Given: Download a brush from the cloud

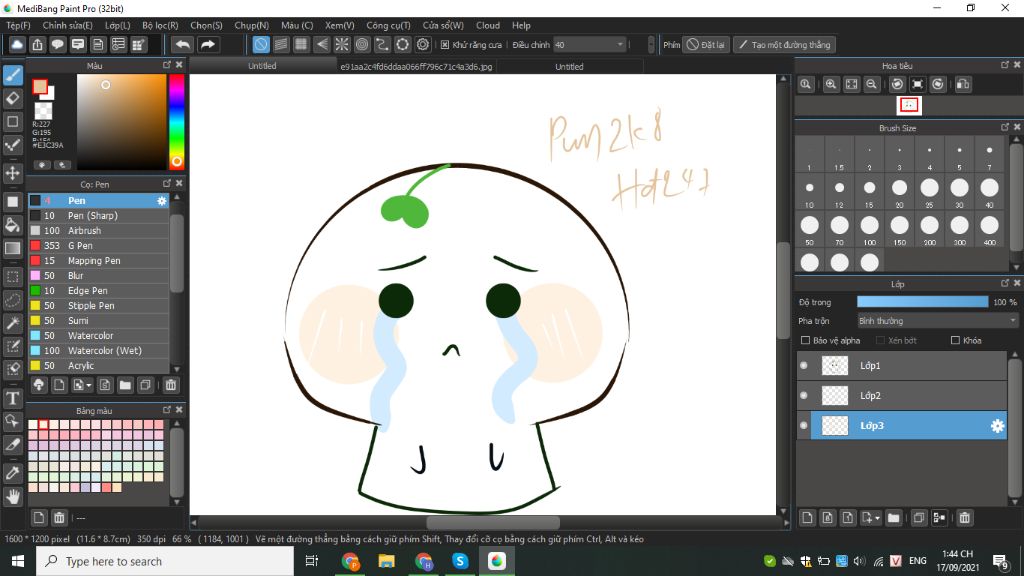Looking at the screenshot, I should pyautogui.click(x=39, y=385).
